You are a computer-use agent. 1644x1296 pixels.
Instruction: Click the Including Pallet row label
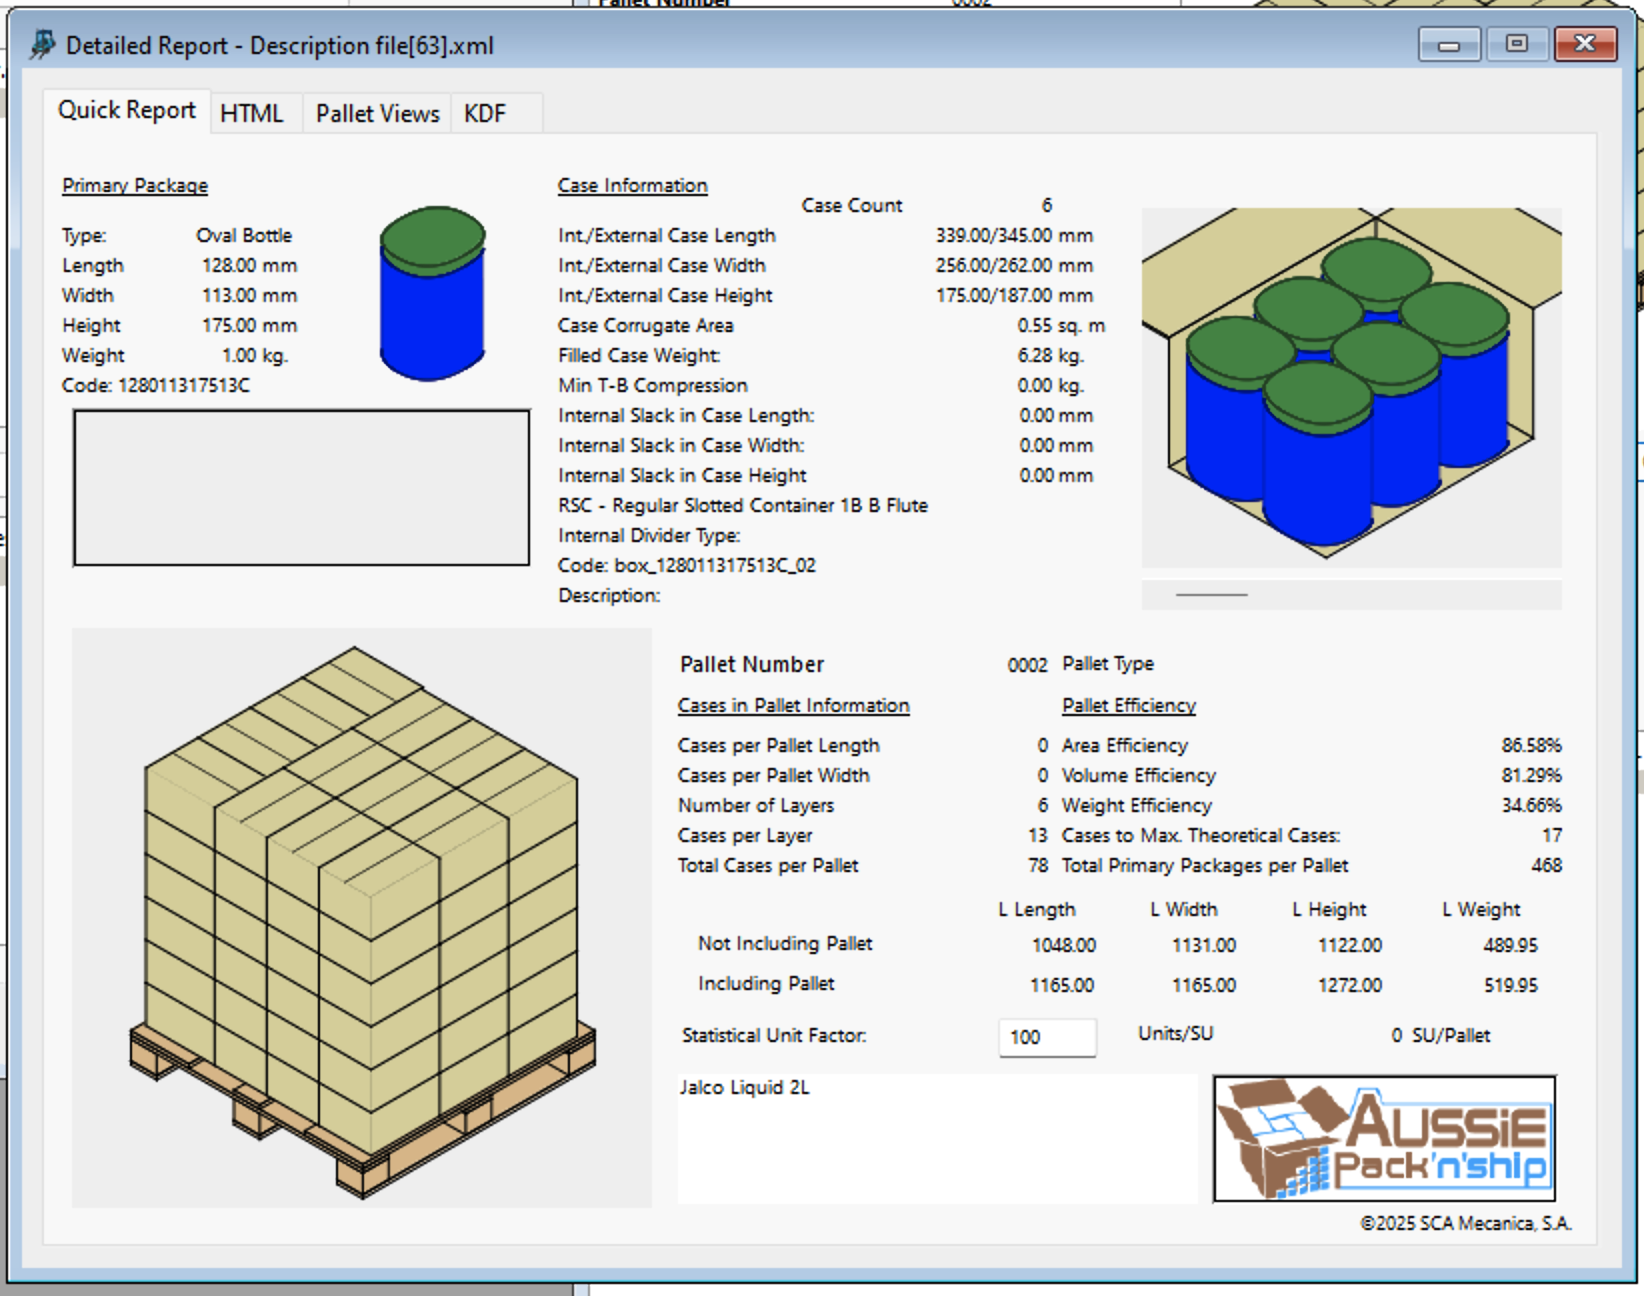coord(766,983)
